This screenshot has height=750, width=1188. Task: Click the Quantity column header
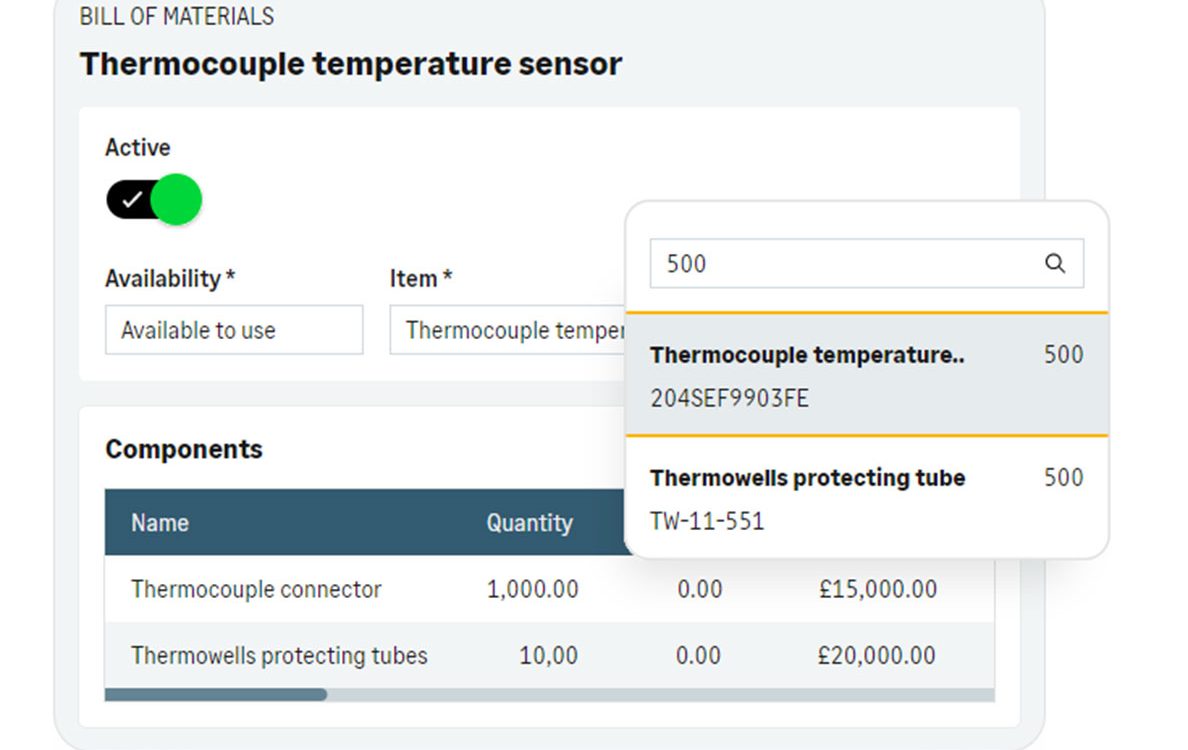(530, 523)
